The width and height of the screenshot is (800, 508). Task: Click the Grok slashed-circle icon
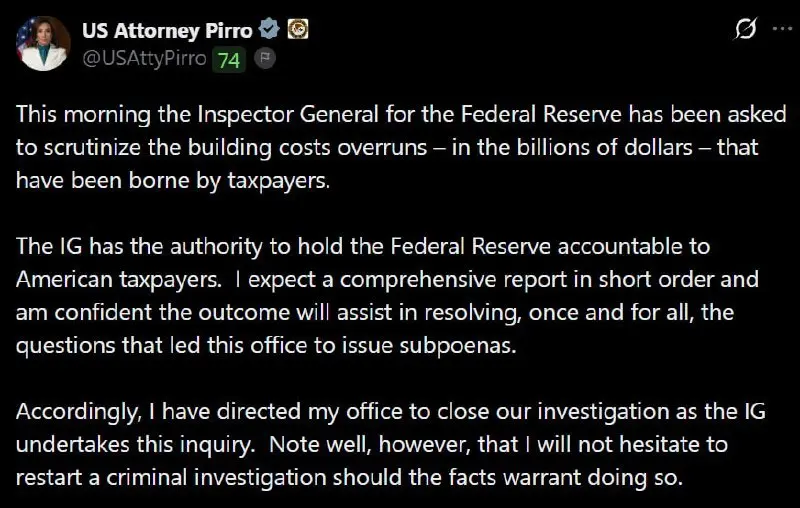click(x=745, y=28)
